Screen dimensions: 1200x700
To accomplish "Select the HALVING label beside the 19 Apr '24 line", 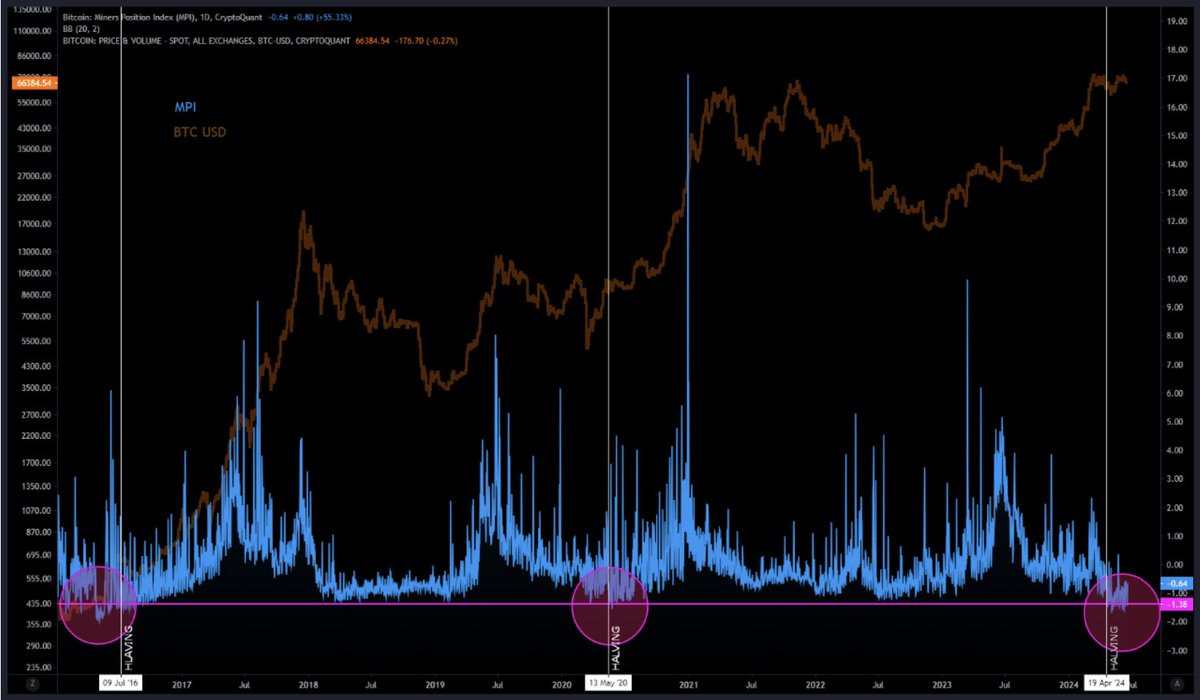I will click(1113, 648).
